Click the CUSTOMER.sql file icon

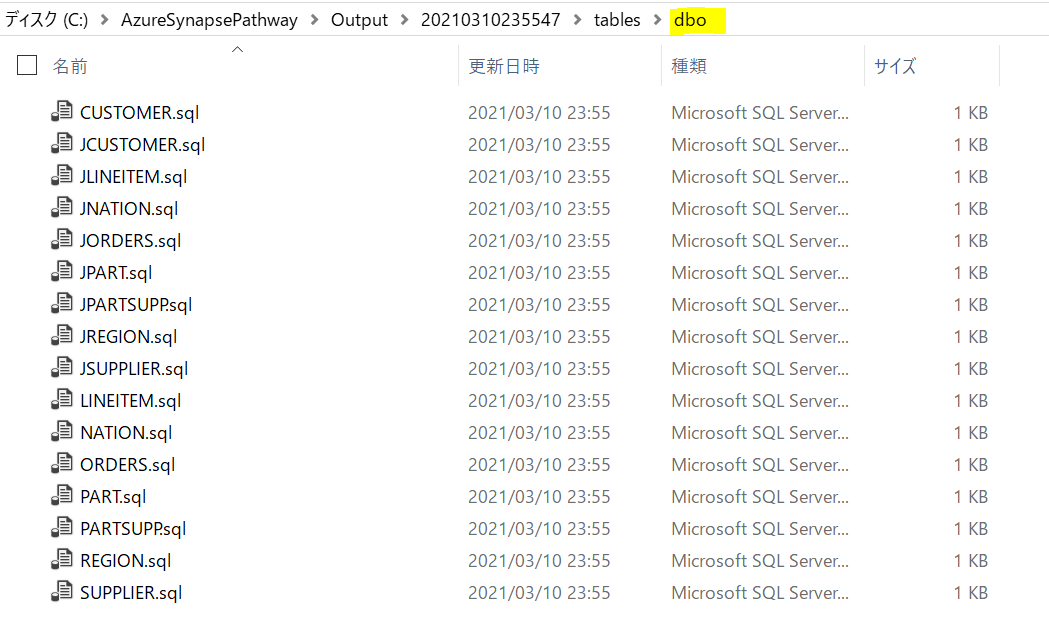(x=62, y=112)
